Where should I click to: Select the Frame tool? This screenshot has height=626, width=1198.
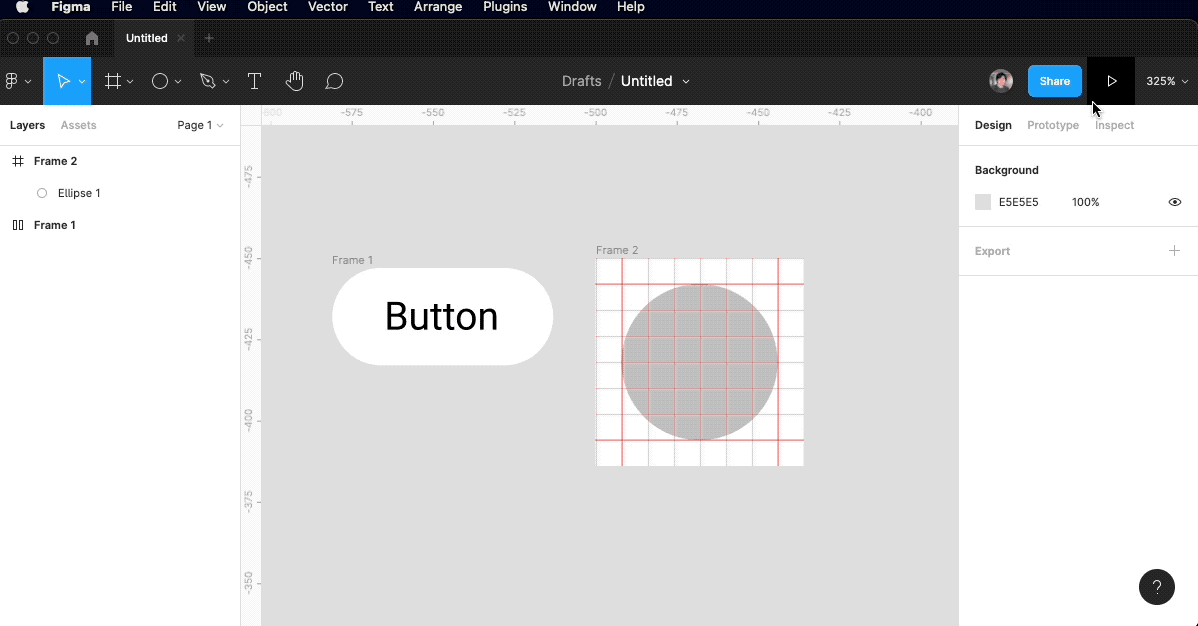[x=112, y=81]
